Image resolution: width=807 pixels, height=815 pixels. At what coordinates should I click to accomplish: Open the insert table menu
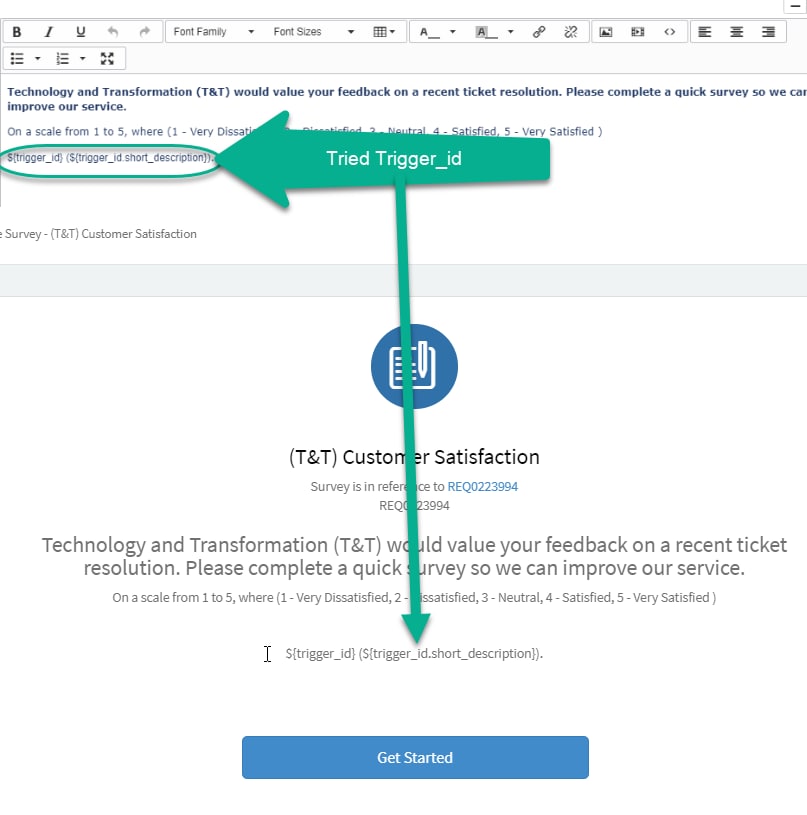pyautogui.click(x=384, y=32)
